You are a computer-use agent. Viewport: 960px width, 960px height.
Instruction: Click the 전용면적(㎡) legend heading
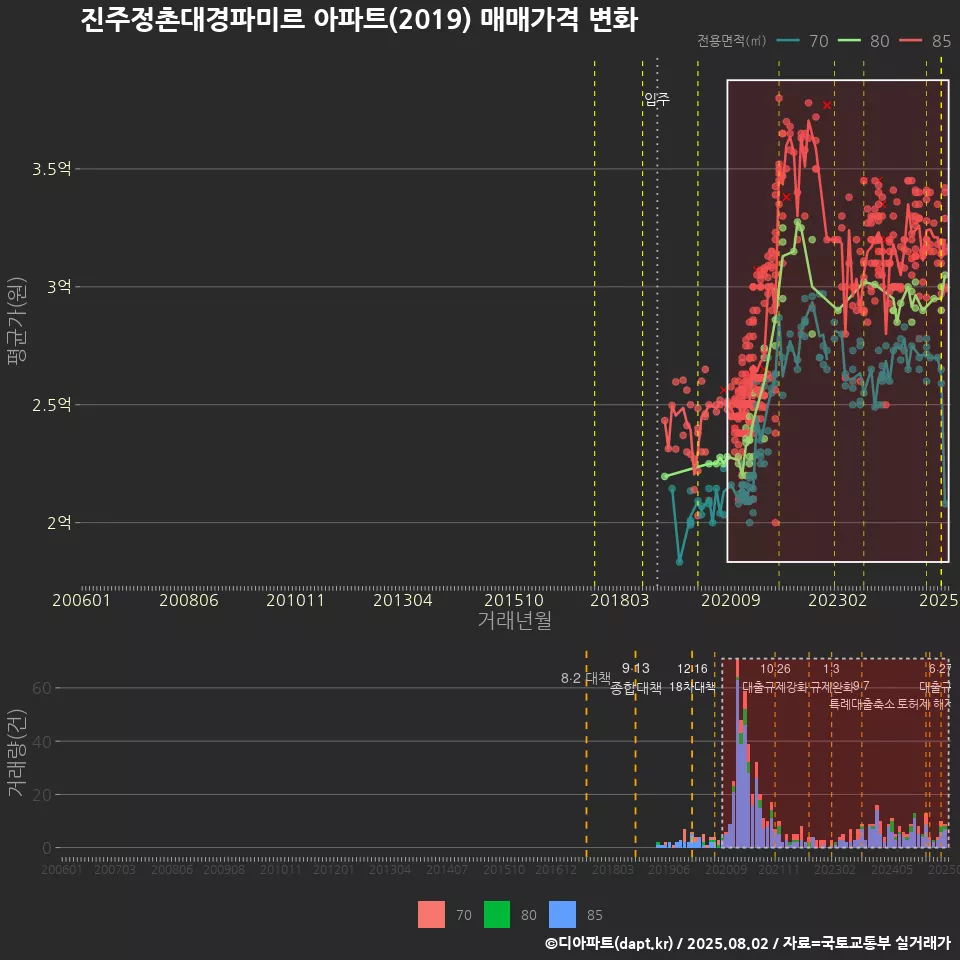point(732,40)
